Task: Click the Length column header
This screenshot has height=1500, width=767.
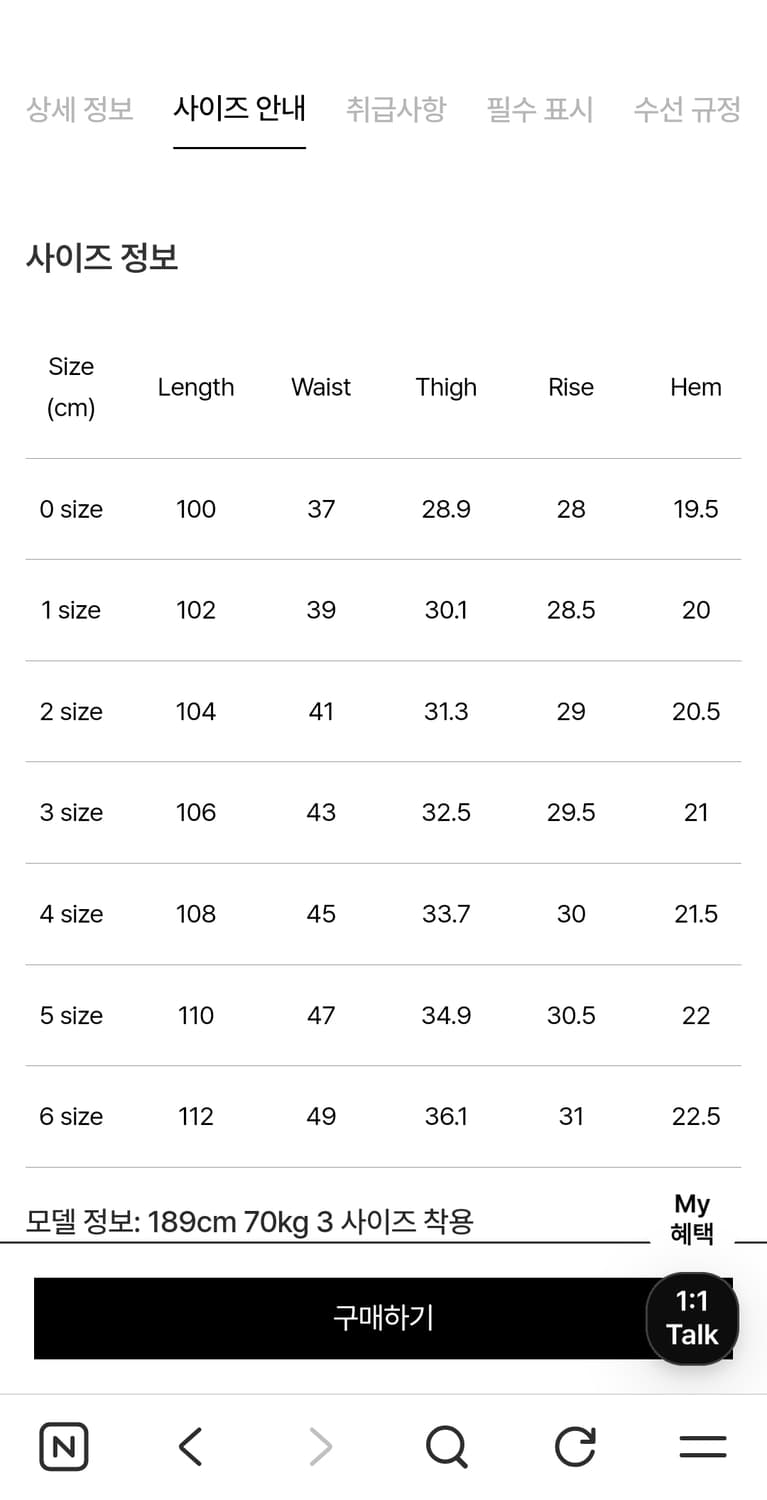Action: click(196, 387)
